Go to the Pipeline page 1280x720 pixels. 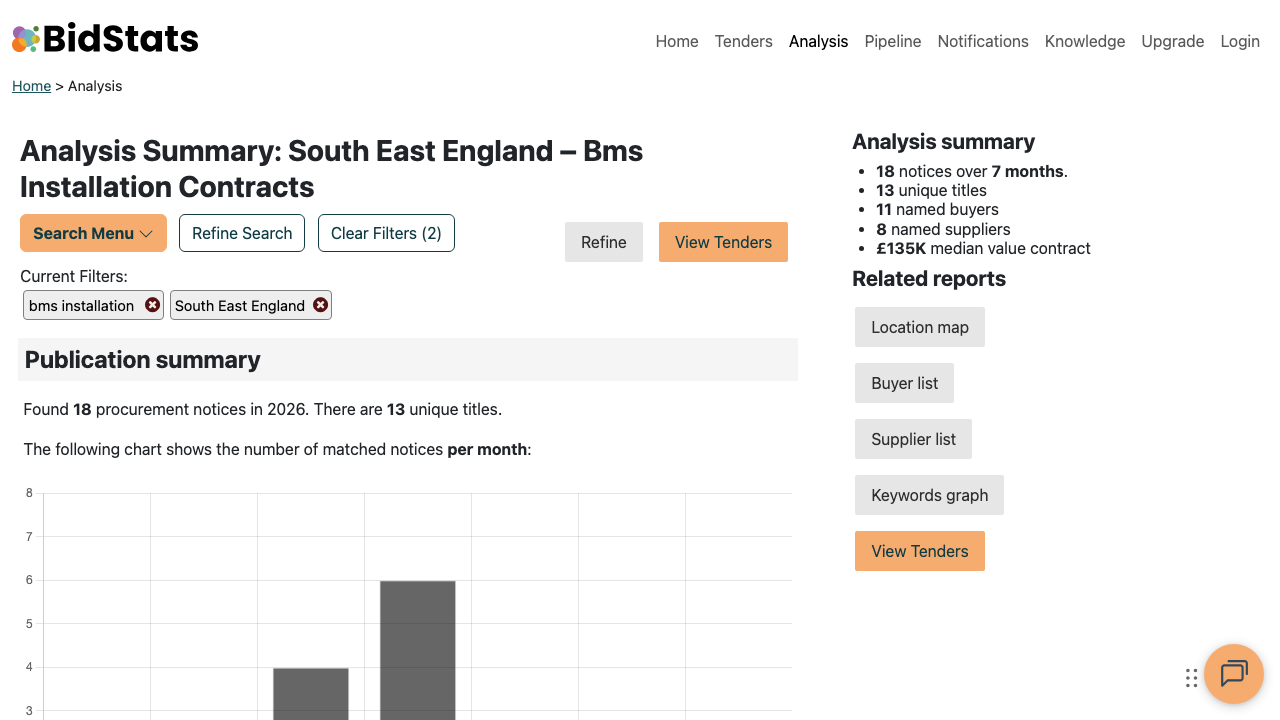892,41
